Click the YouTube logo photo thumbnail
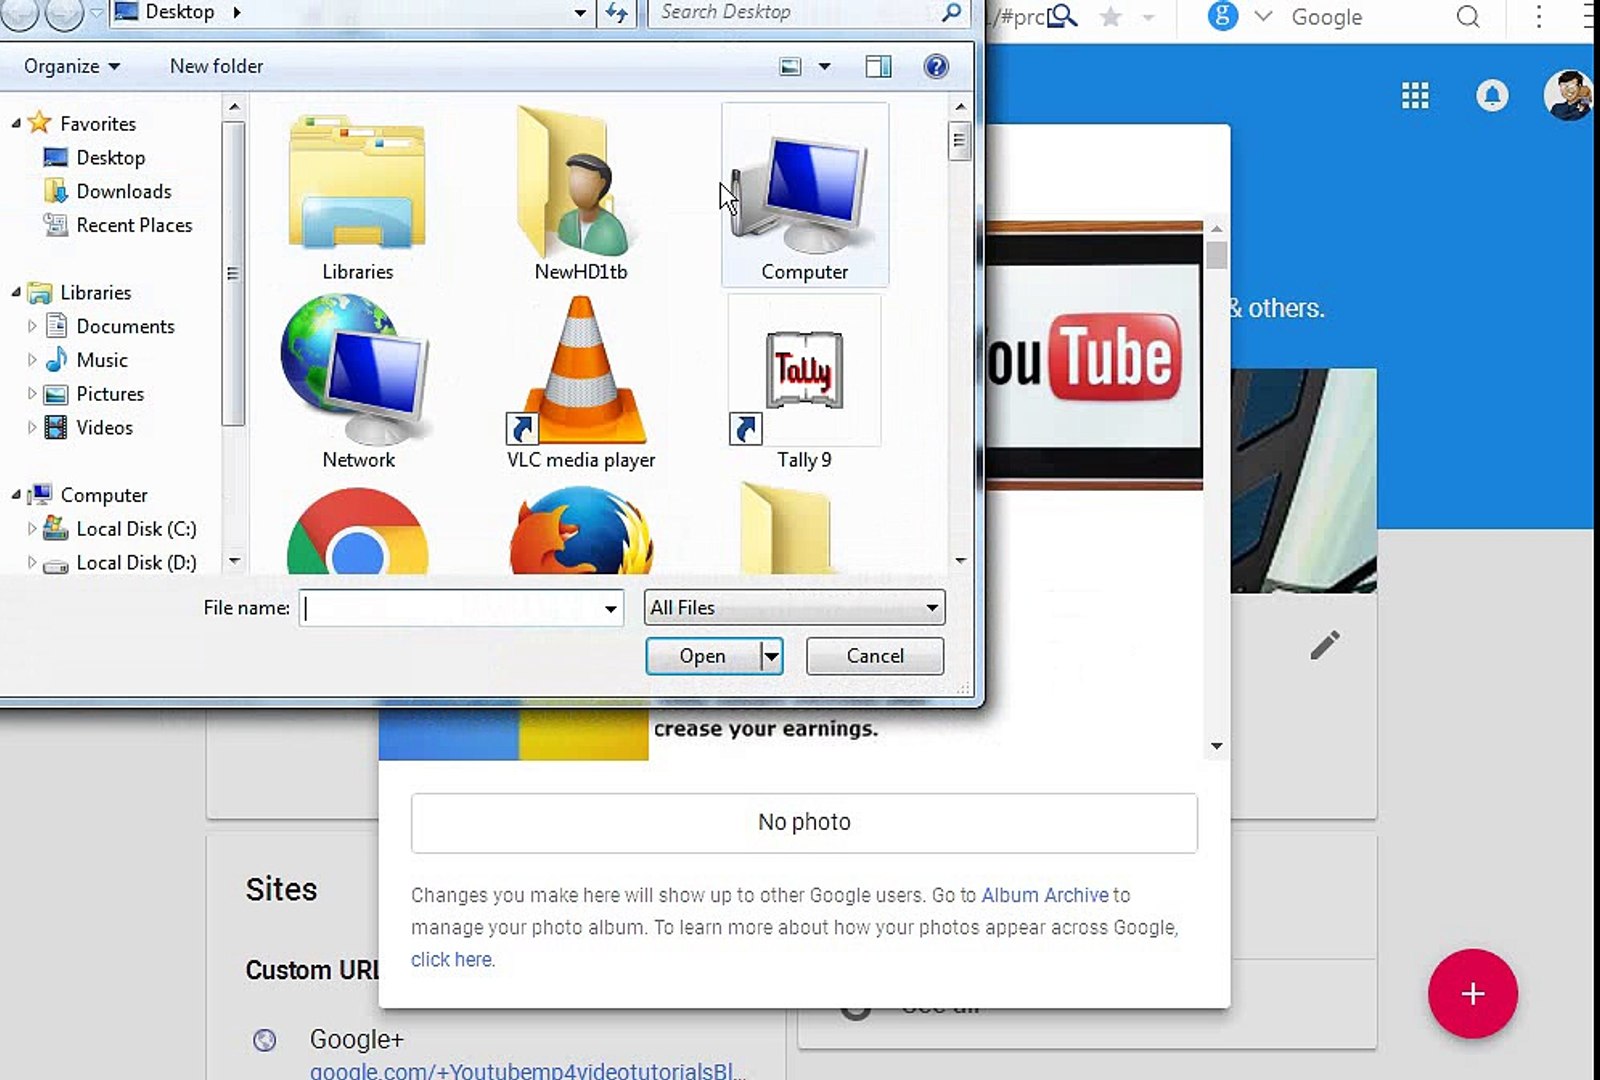 pos(1094,356)
